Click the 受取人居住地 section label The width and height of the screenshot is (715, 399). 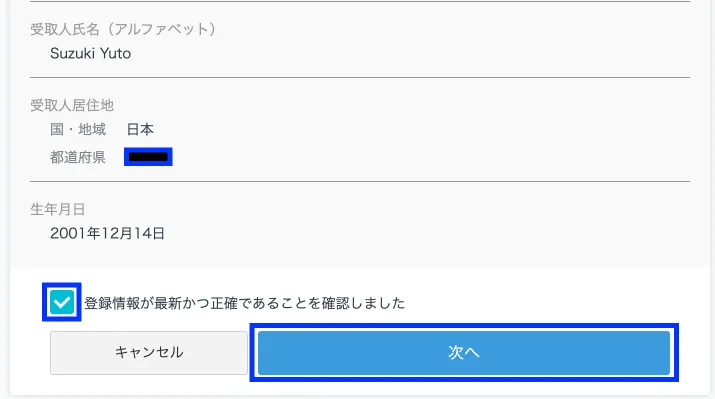click(x=72, y=105)
